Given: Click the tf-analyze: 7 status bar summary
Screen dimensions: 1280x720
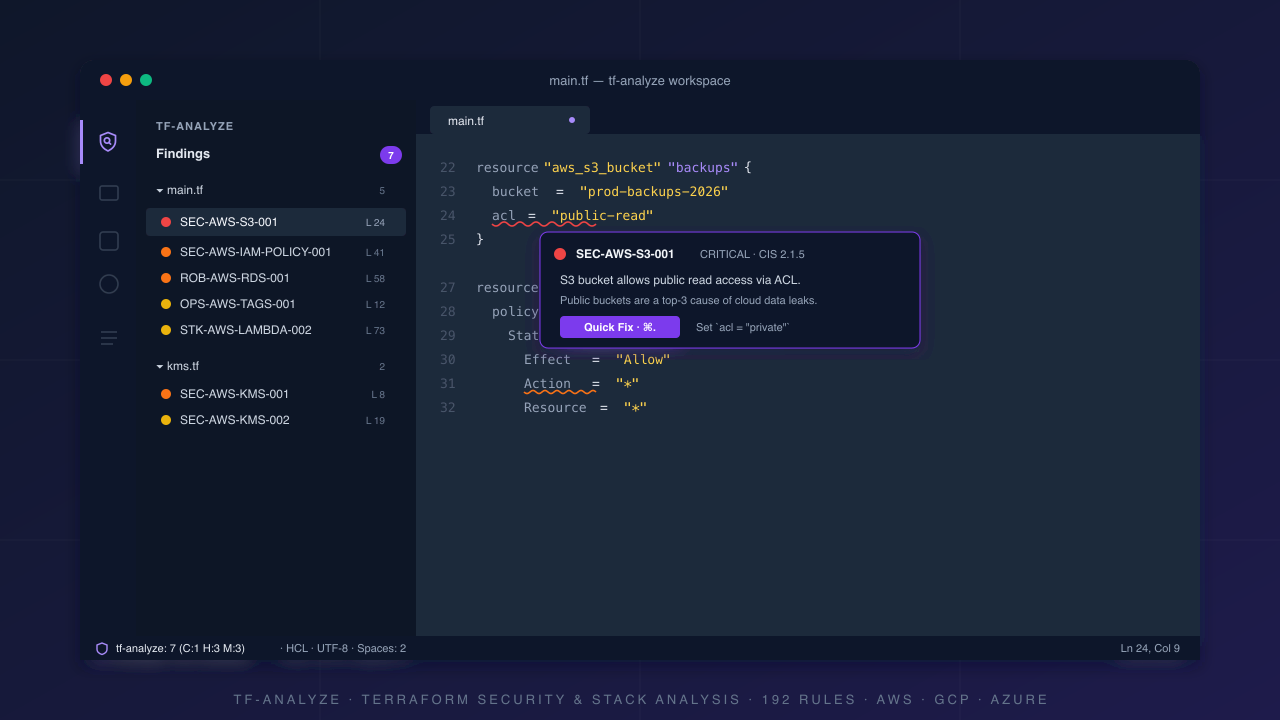Looking at the screenshot, I should click(x=180, y=648).
